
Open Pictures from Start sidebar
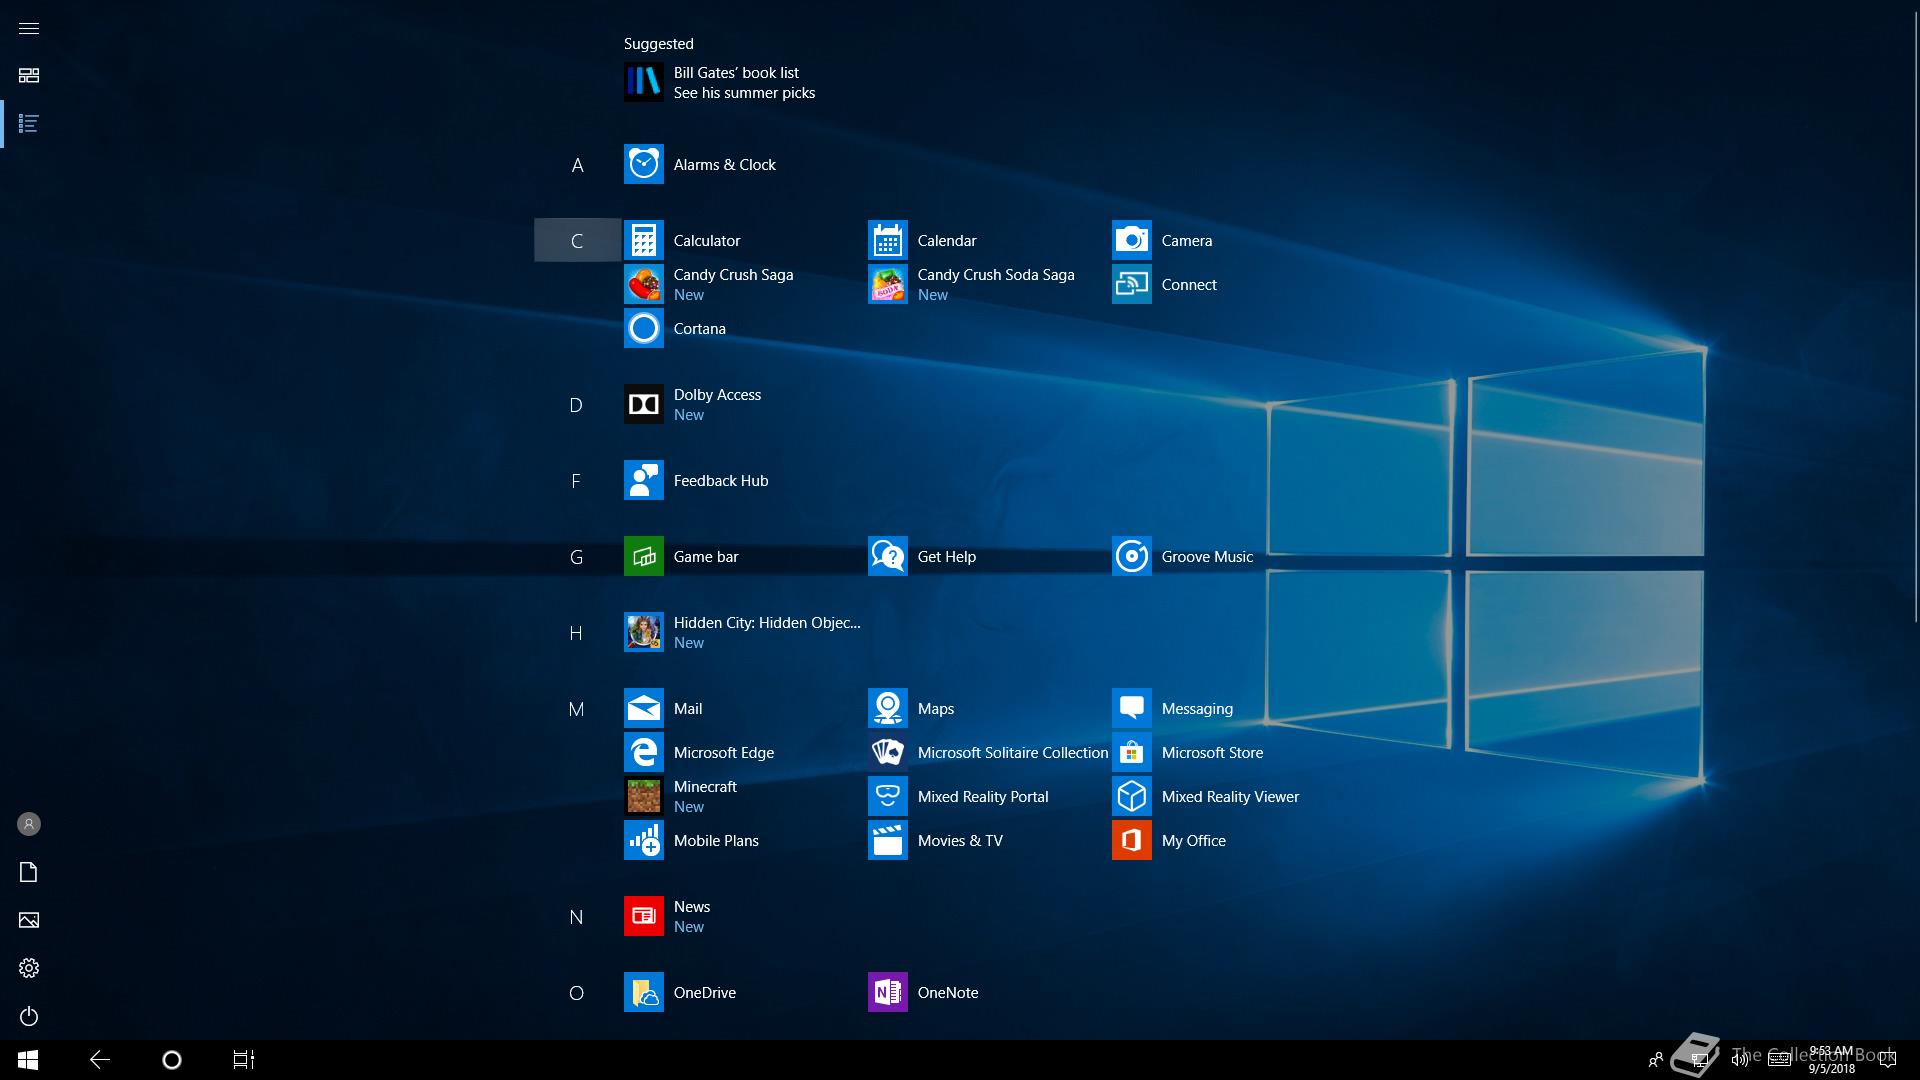pos(29,920)
